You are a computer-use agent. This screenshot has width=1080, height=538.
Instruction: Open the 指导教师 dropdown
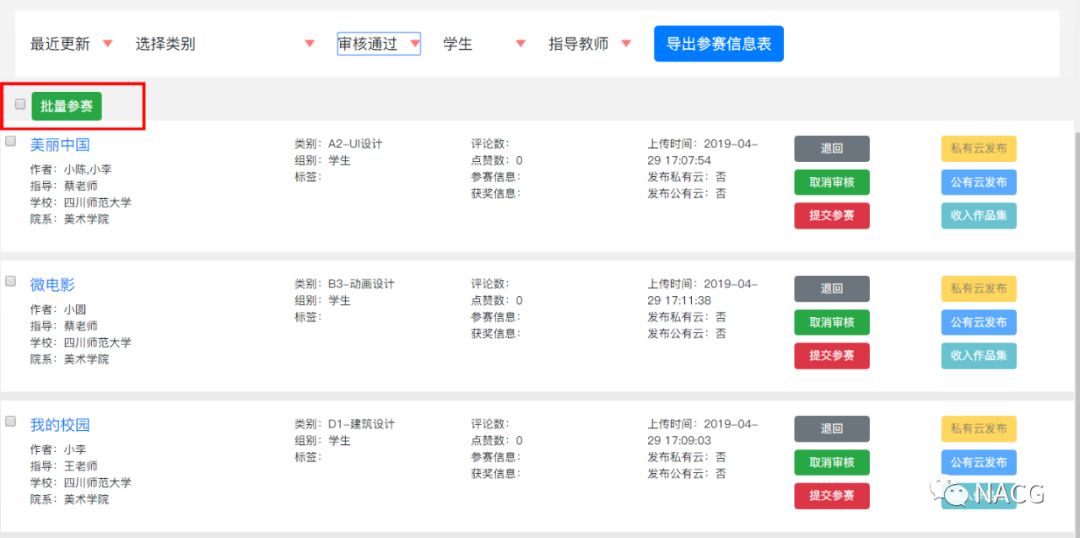coord(590,44)
